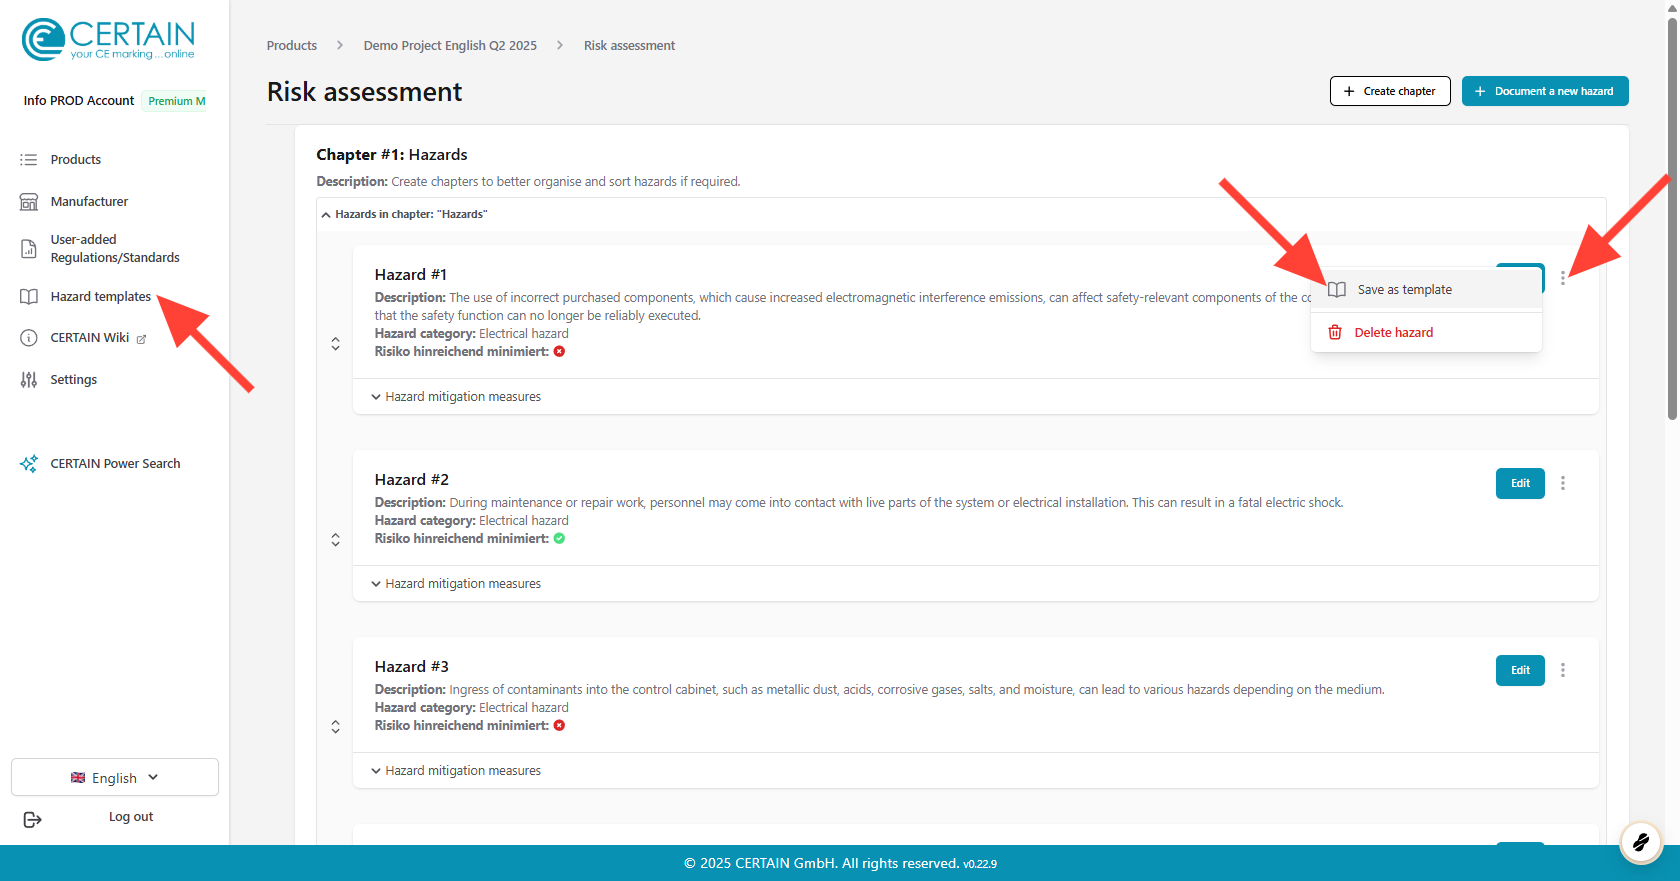Screen dimensions: 1680x881
Task: Click the Hazard templates book icon
Action: [29, 297]
